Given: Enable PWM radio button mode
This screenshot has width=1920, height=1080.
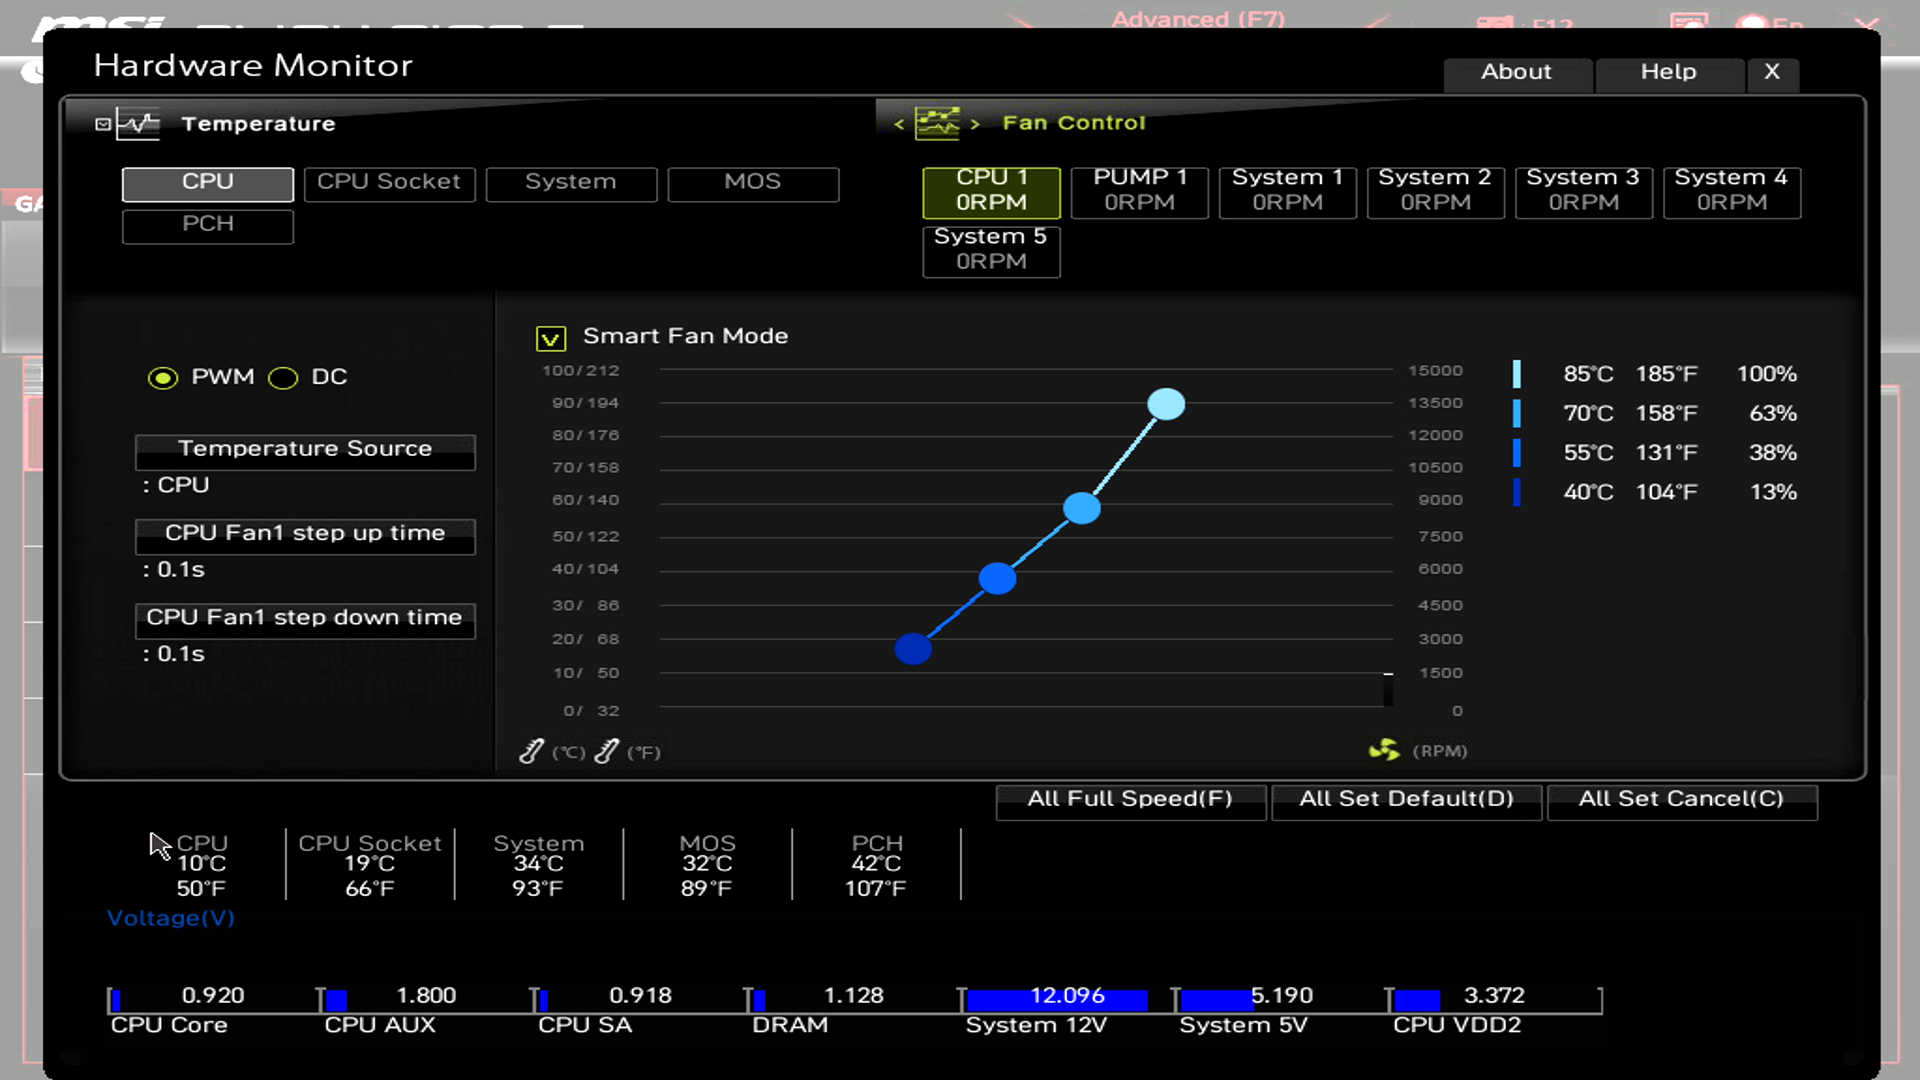Looking at the screenshot, I should point(162,377).
